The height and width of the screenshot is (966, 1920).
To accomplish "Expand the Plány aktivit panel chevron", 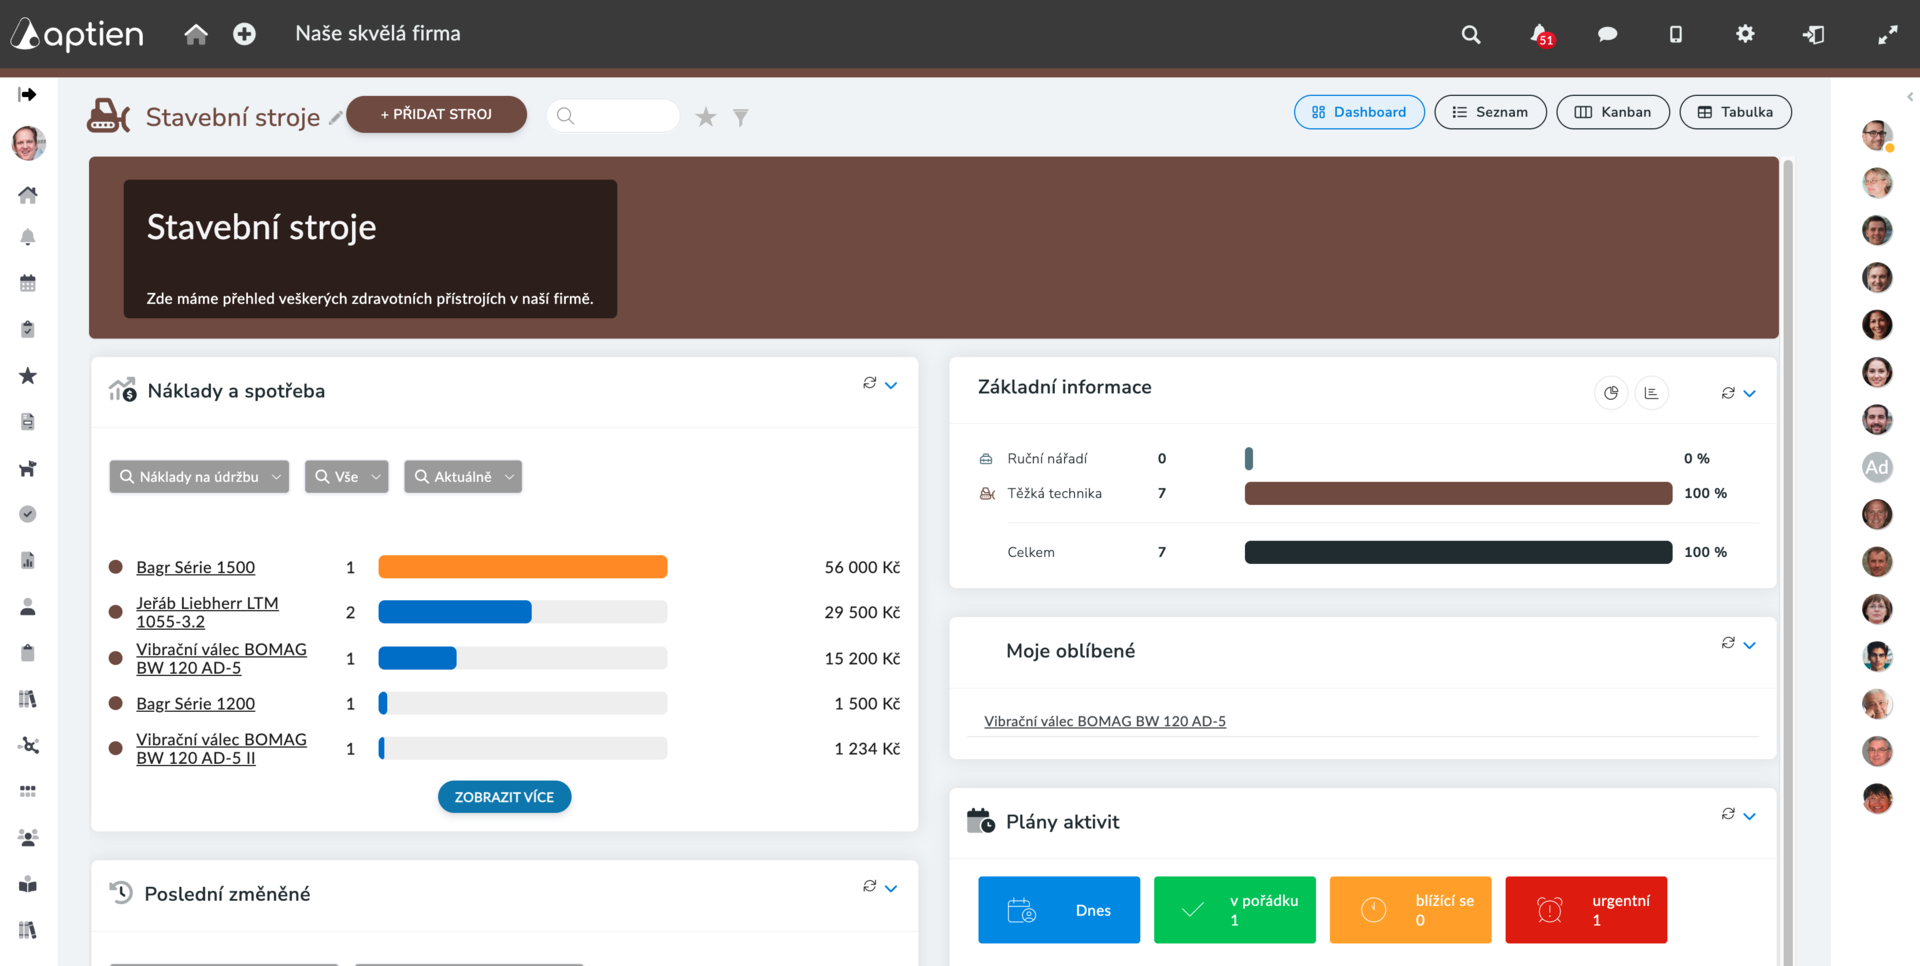I will [x=1750, y=816].
